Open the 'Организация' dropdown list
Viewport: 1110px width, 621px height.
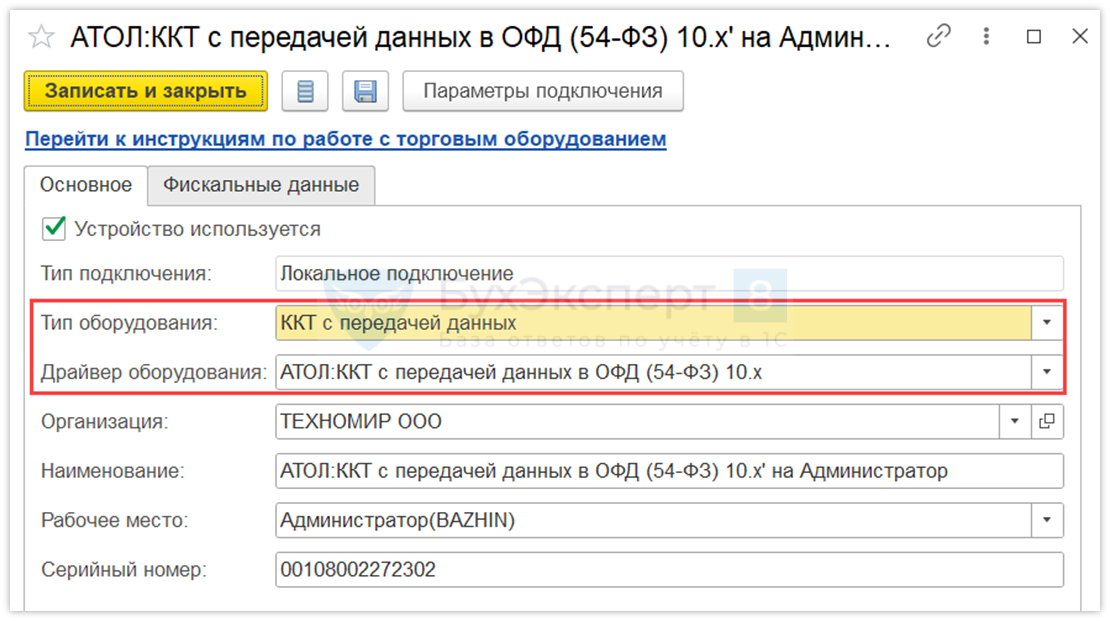(1015, 422)
